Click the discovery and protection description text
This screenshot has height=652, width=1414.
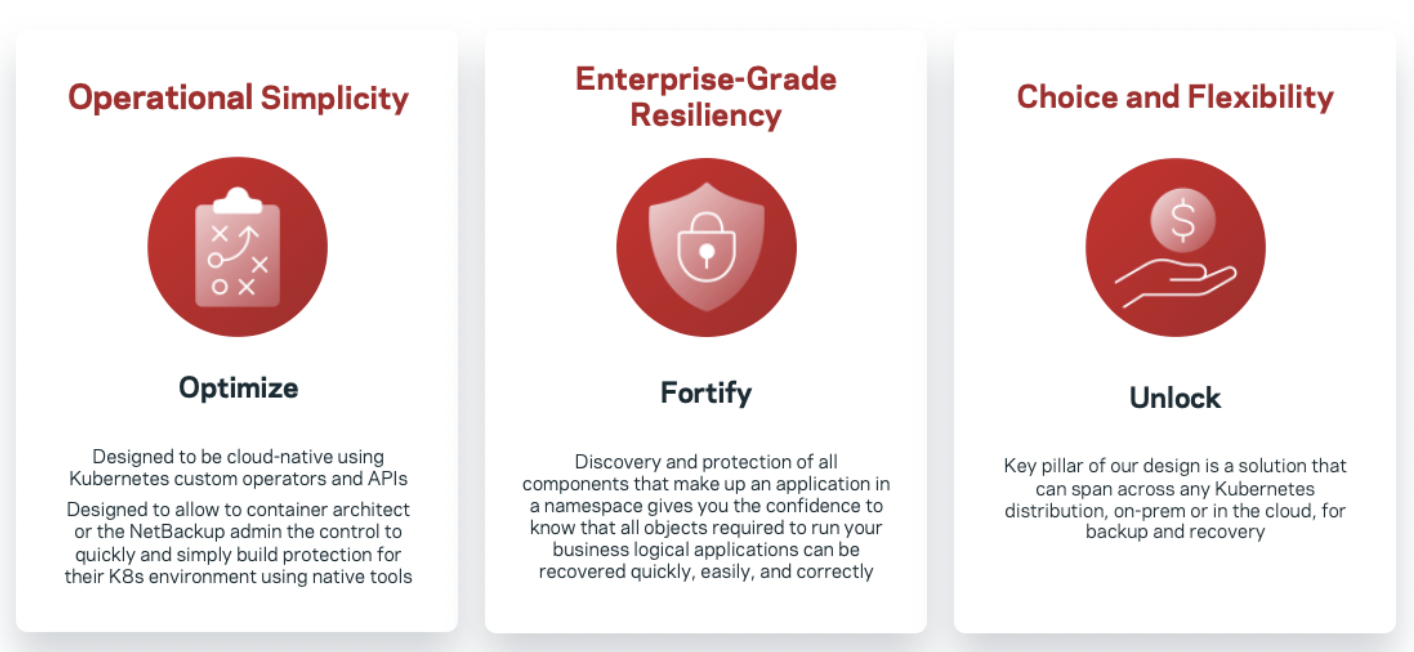tap(706, 517)
